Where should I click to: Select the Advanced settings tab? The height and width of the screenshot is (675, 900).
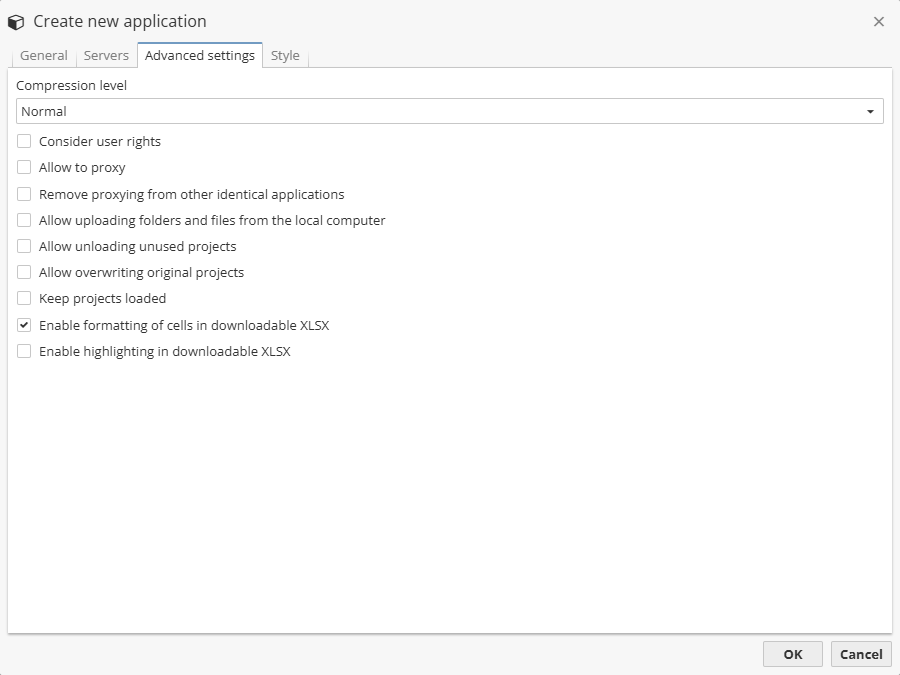[200, 56]
